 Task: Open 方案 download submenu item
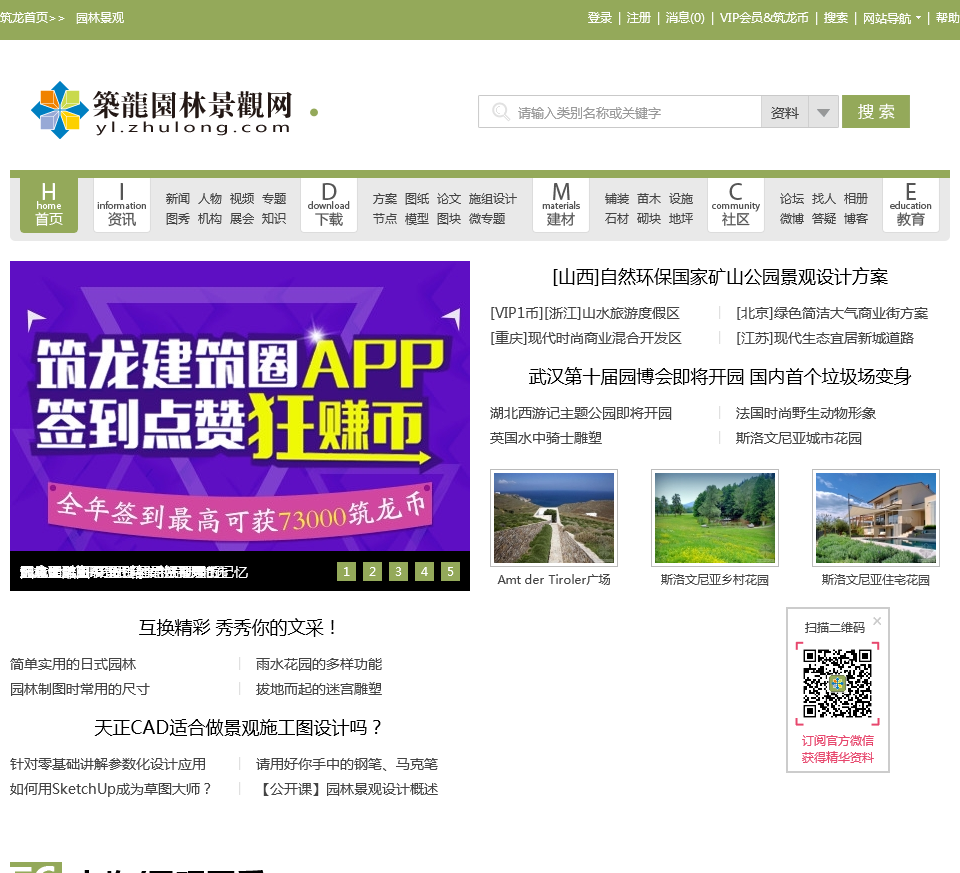384,198
